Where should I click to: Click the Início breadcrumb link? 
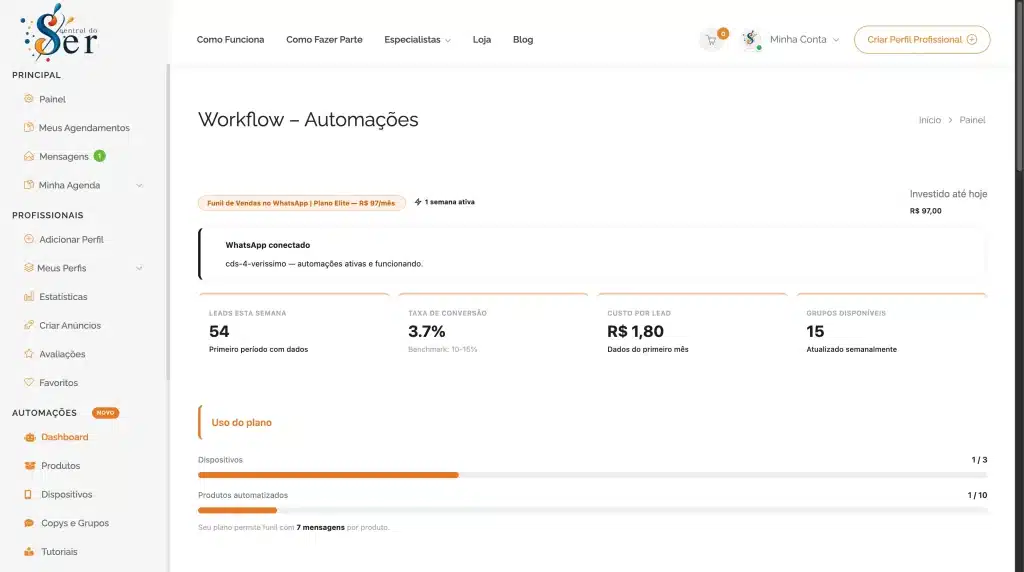point(929,120)
